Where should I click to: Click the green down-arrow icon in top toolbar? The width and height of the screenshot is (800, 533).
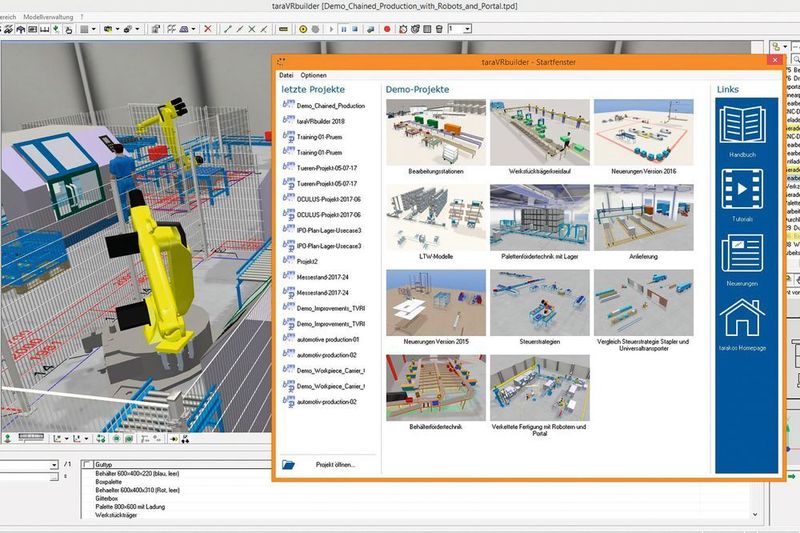click(x=56, y=29)
